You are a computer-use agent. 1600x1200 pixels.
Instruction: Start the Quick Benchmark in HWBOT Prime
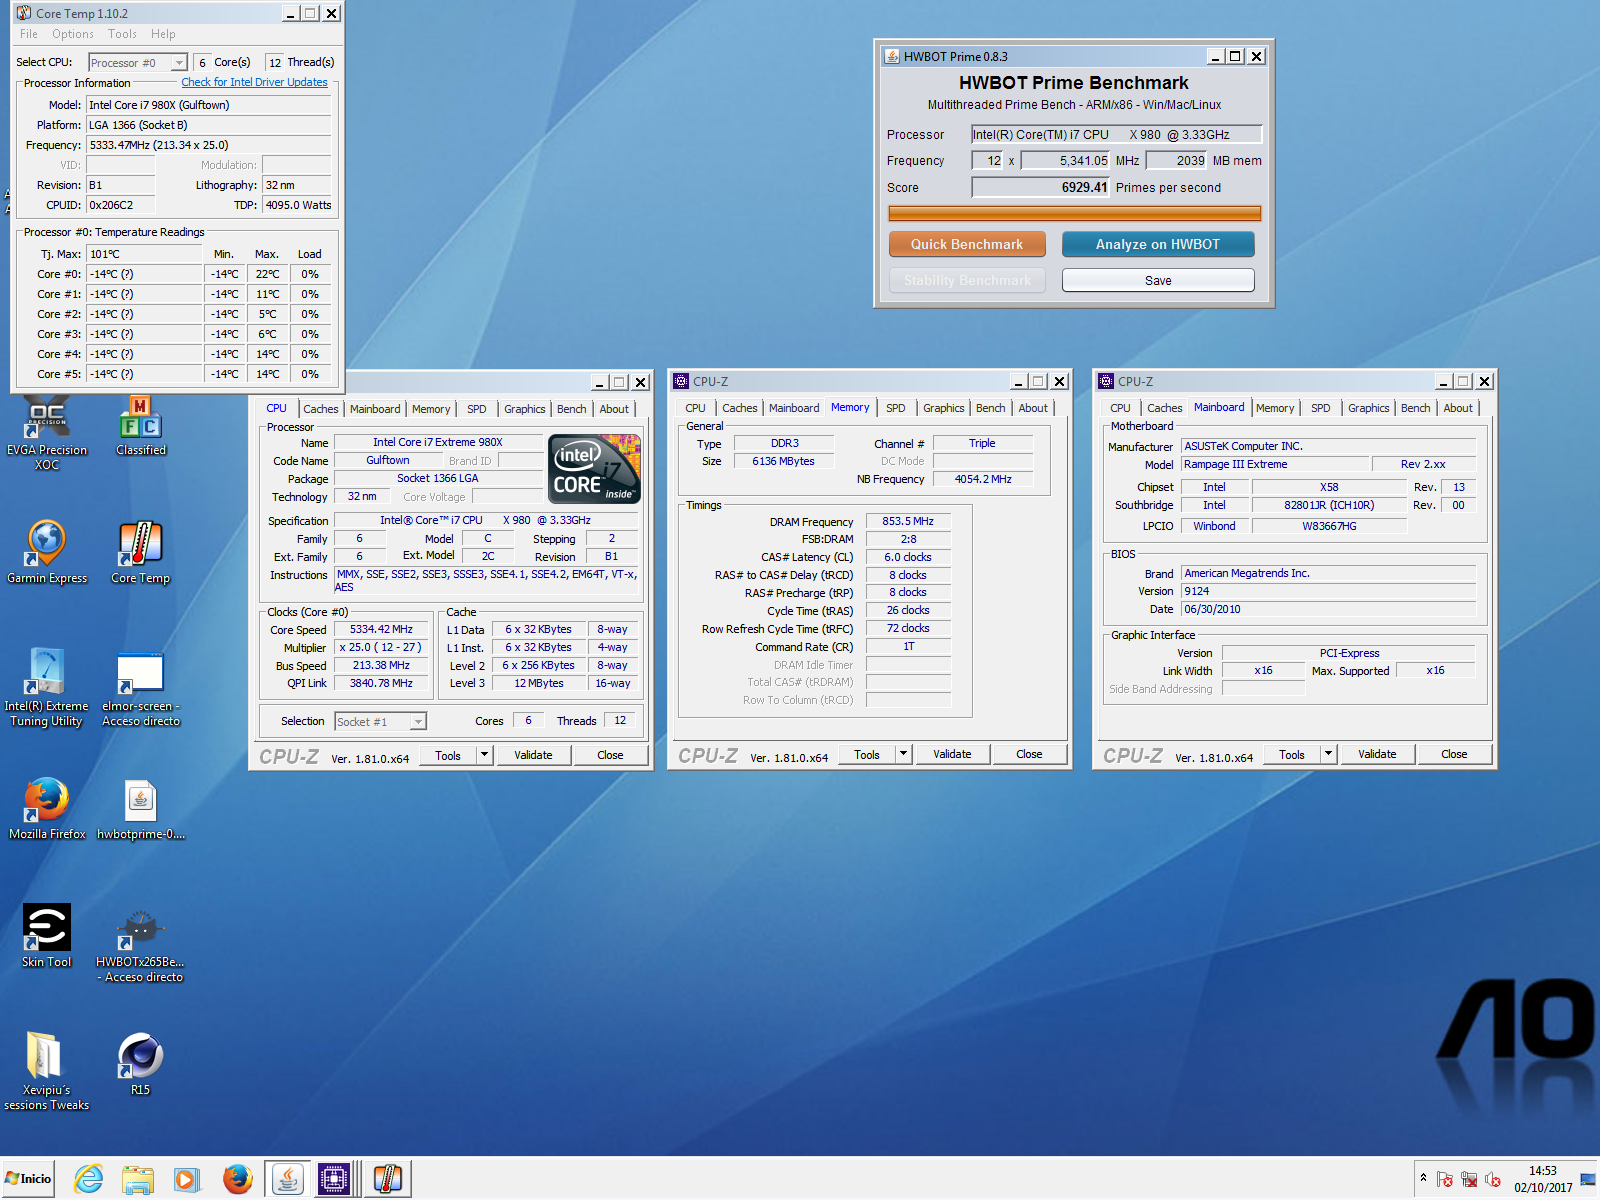pos(967,244)
